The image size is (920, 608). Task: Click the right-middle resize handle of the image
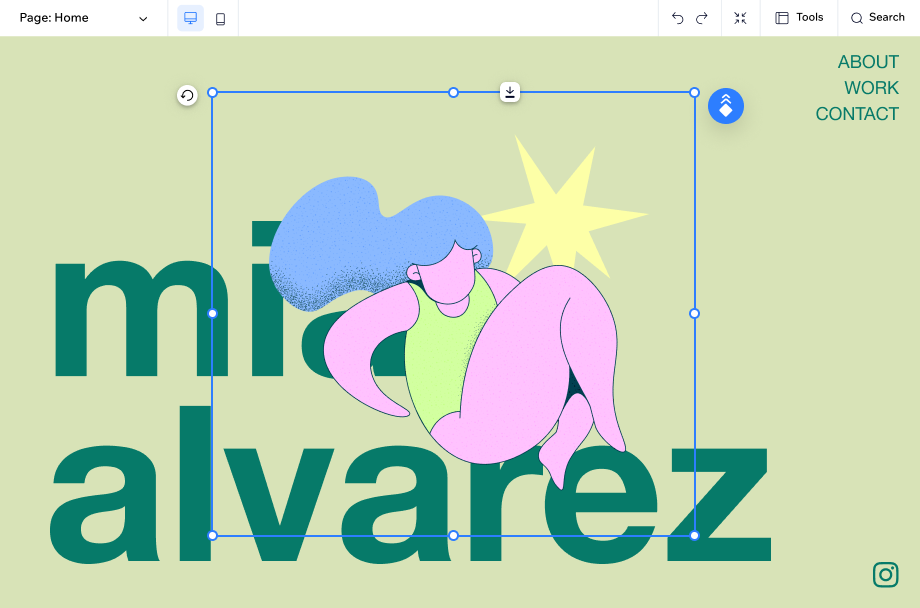694,313
